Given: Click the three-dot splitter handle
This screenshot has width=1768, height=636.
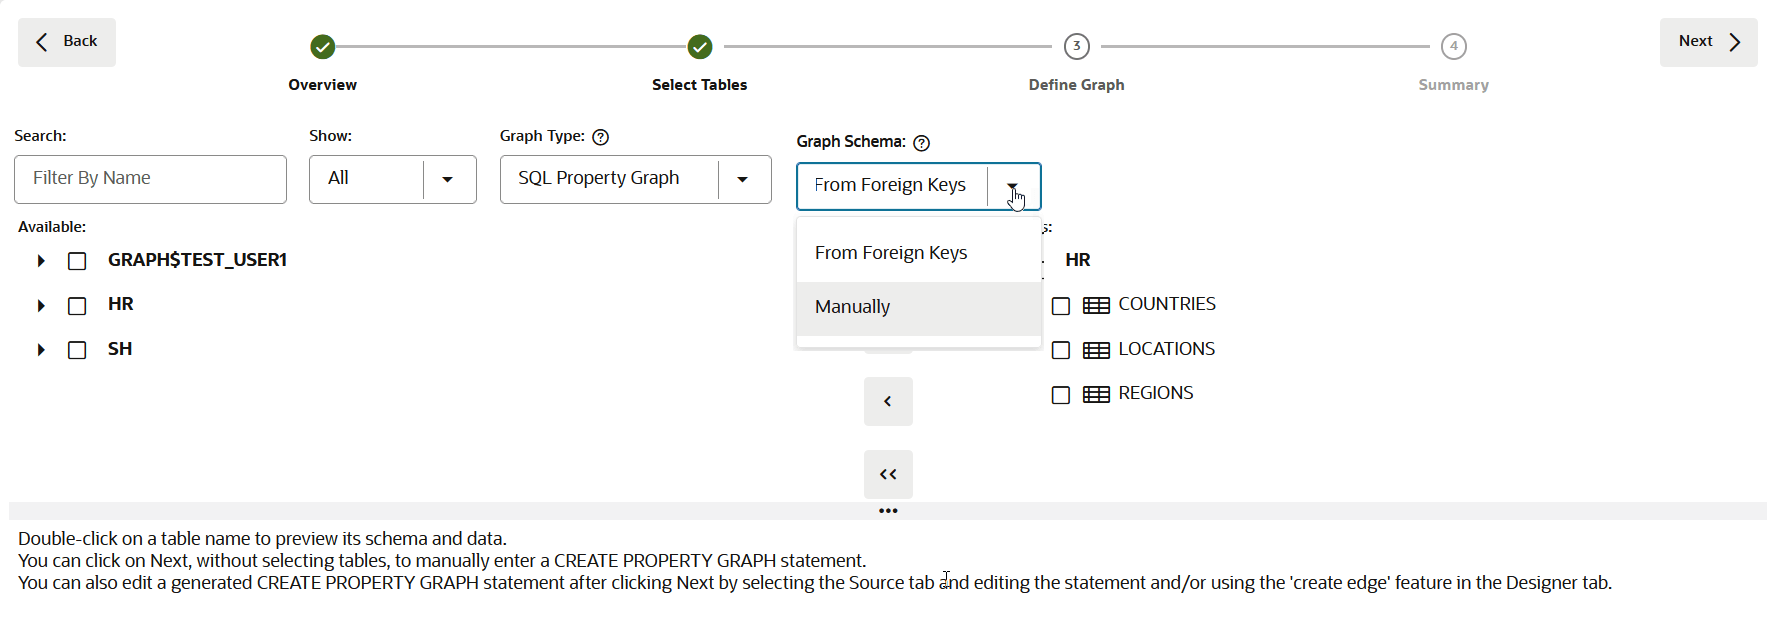Looking at the screenshot, I should click(x=888, y=511).
